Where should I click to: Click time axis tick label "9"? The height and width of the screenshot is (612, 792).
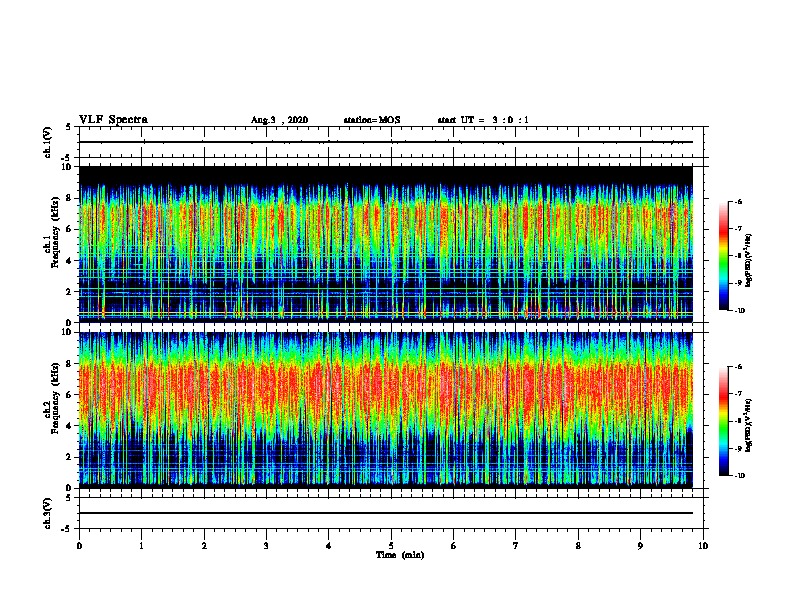[640, 546]
